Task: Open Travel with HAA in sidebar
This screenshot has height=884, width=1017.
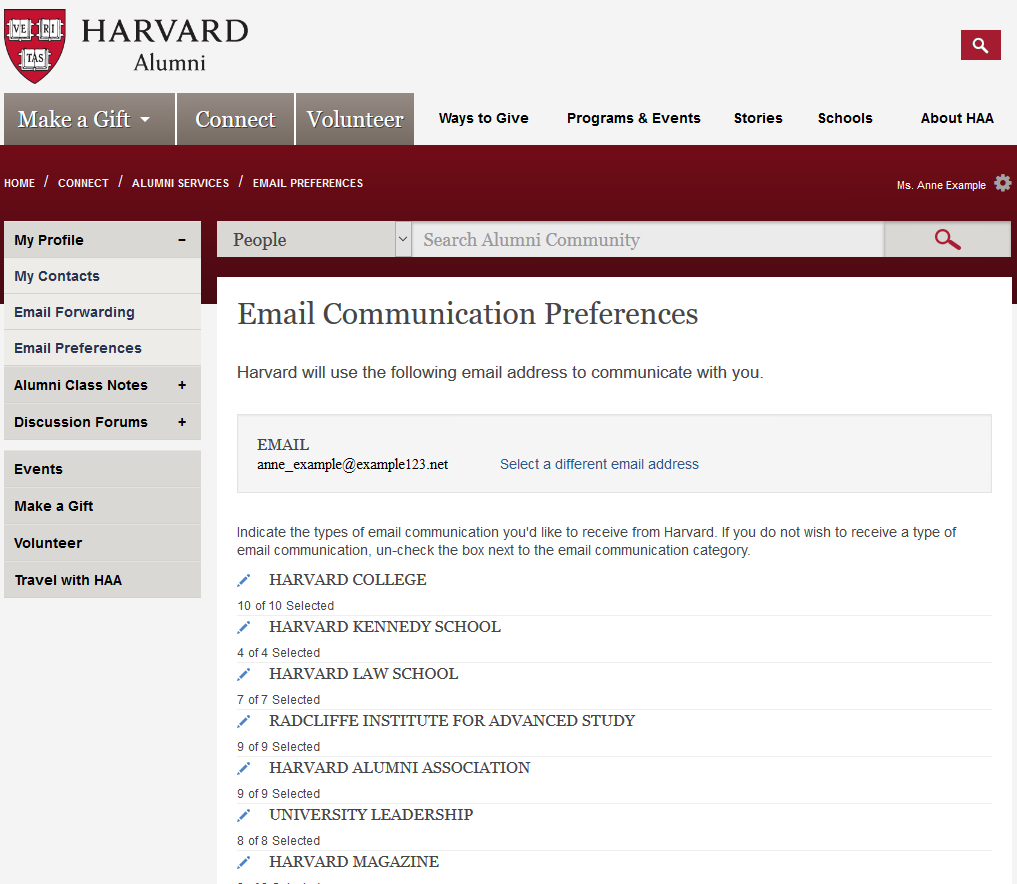Action: (x=102, y=580)
